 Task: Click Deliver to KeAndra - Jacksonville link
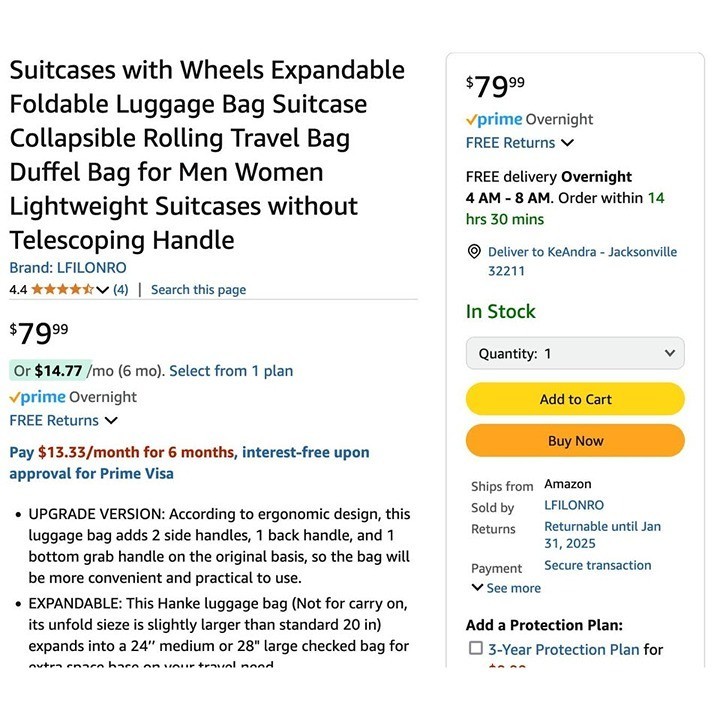[x=582, y=252]
